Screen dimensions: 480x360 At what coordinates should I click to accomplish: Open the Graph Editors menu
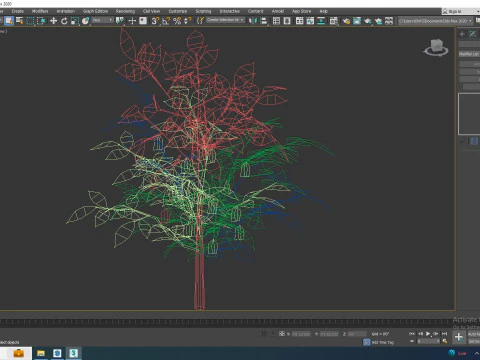tap(95, 11)
